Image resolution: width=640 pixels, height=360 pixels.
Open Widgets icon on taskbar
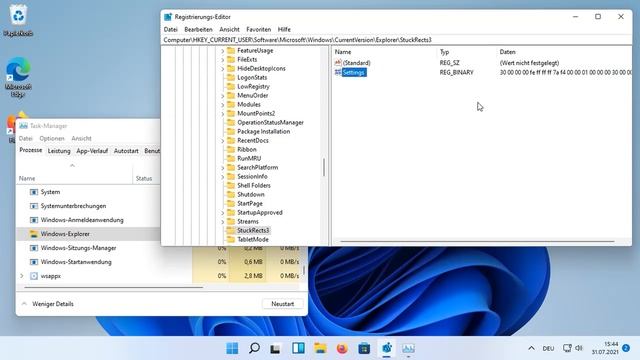298,348
